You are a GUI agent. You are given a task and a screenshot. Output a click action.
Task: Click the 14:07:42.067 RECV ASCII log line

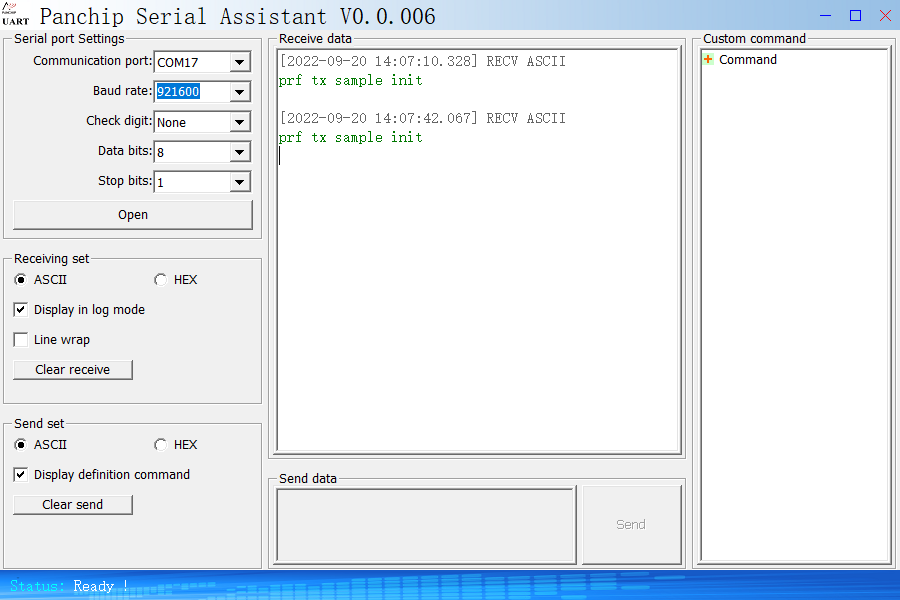[x=422, y=118]
